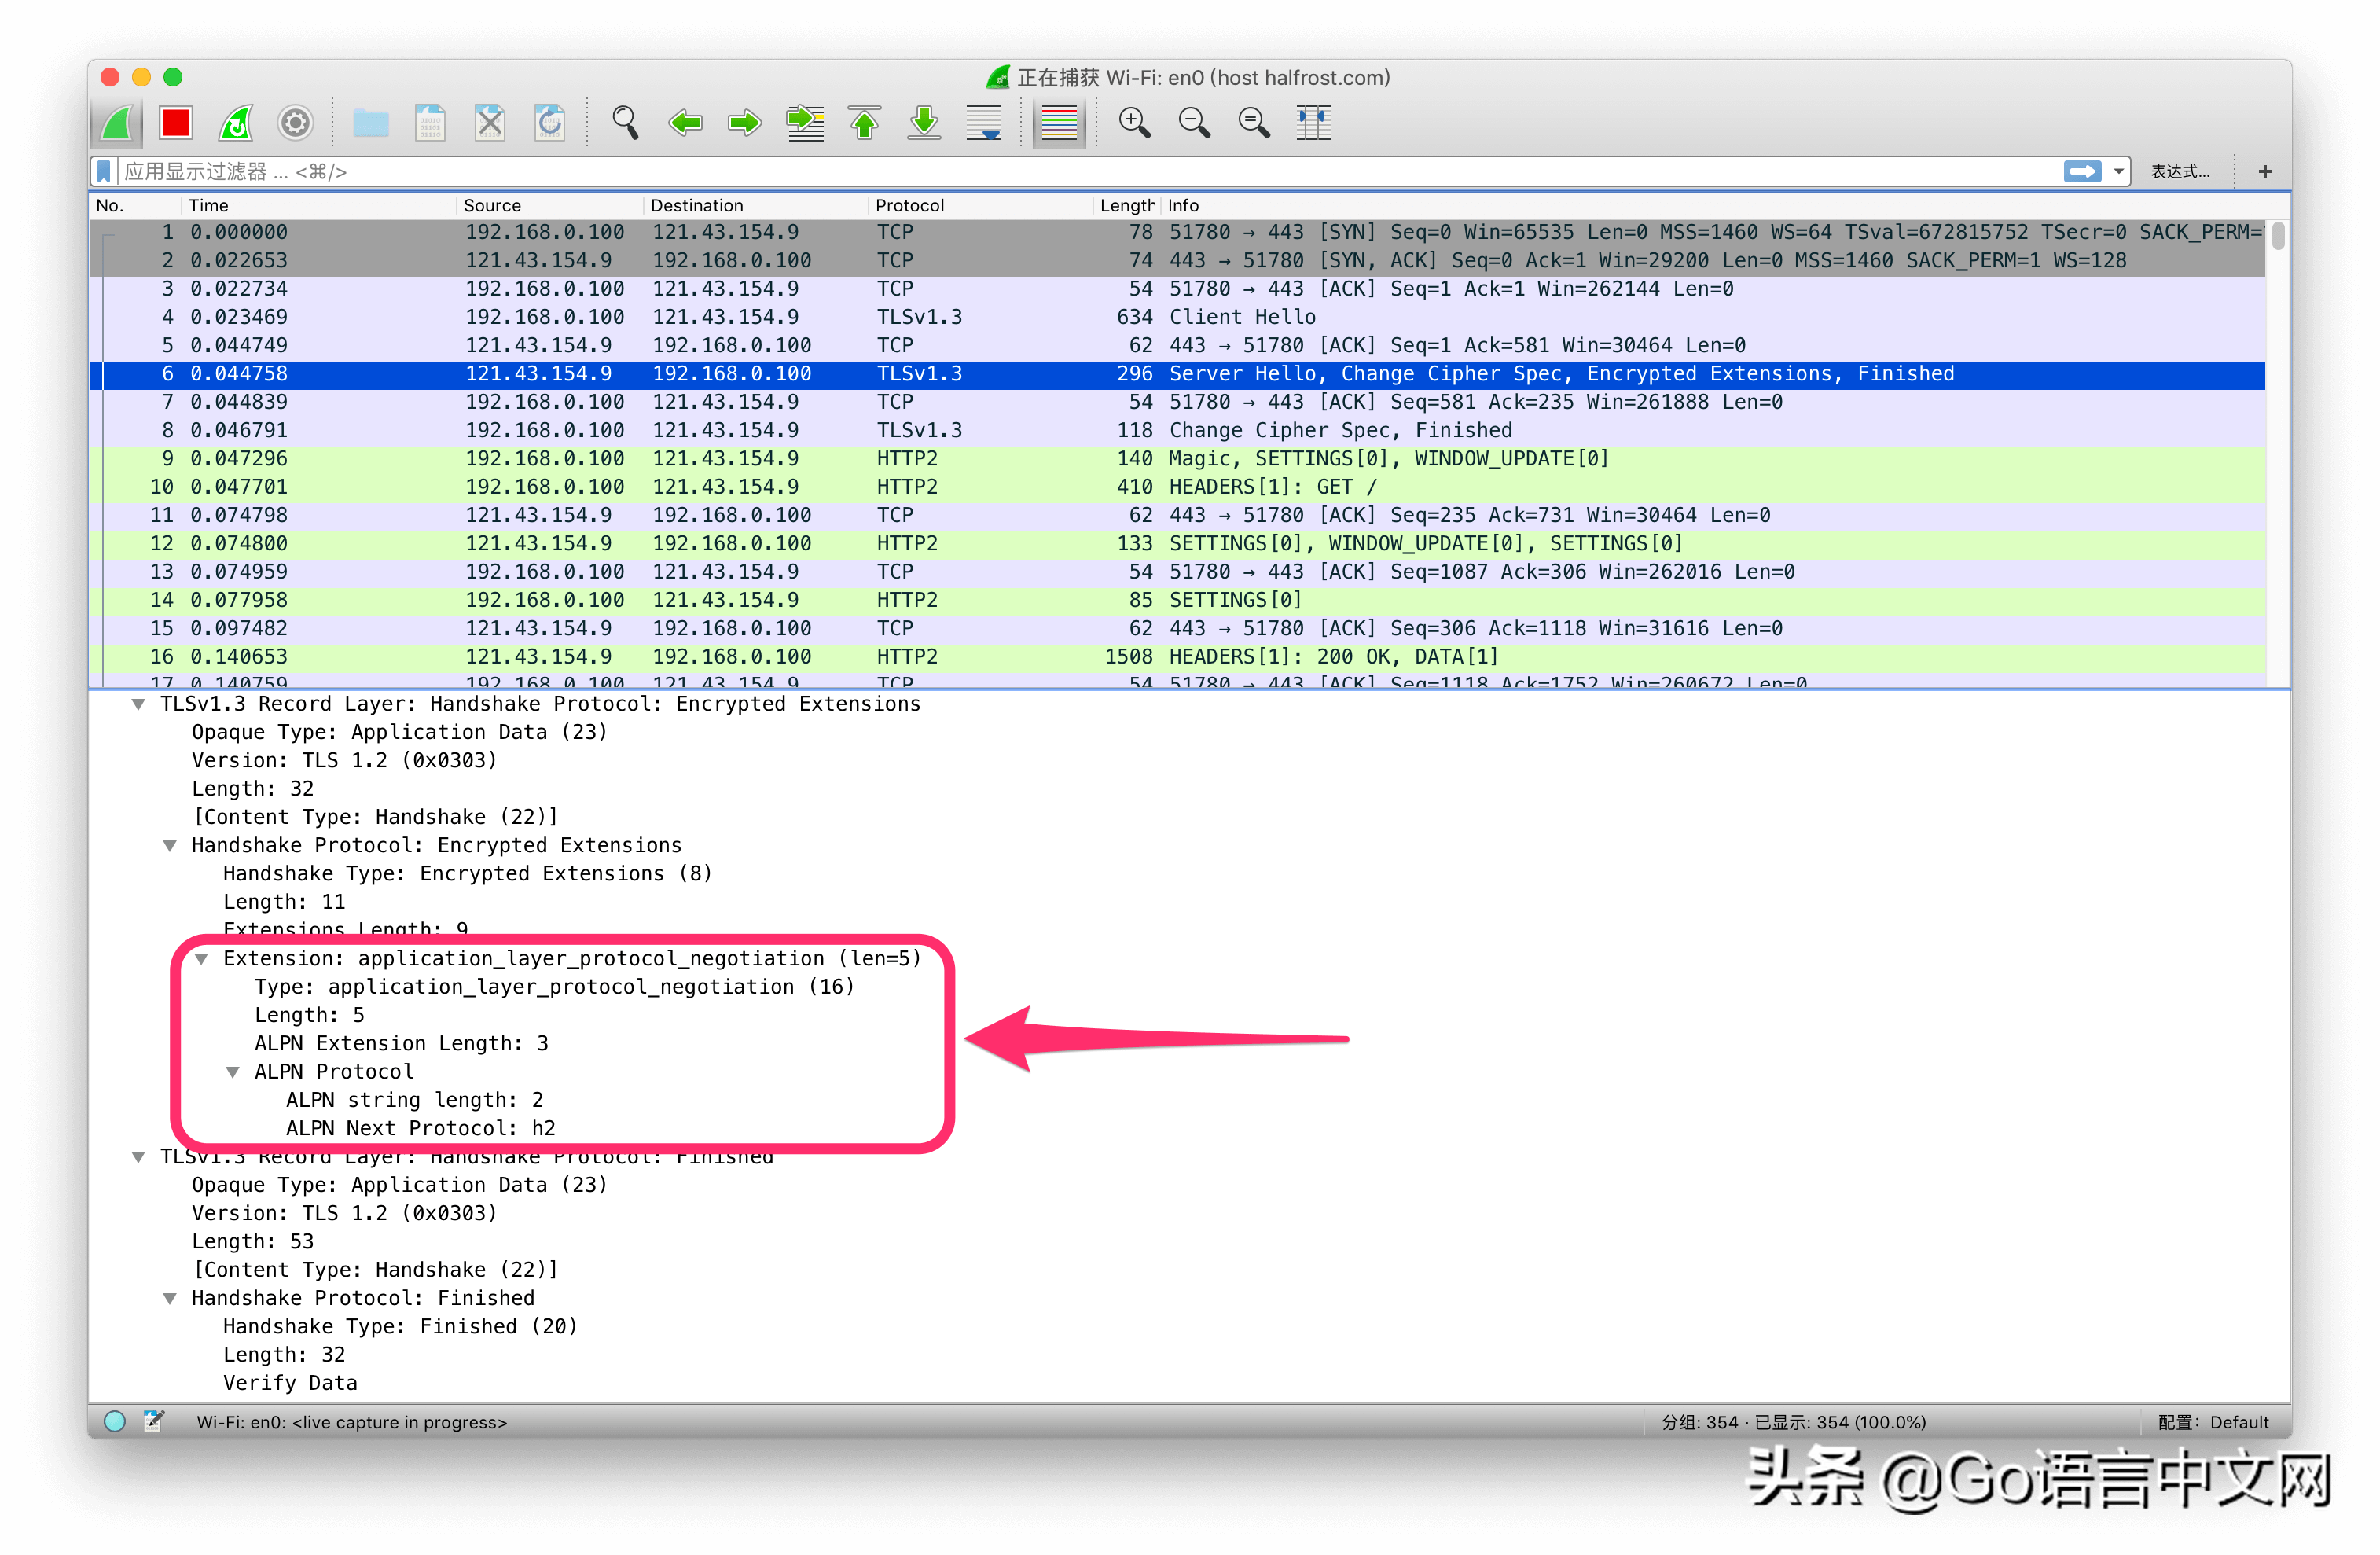2380x1555 pixels.
Task: Toggle auto-scroll during live capture
Action: point(984,123)
